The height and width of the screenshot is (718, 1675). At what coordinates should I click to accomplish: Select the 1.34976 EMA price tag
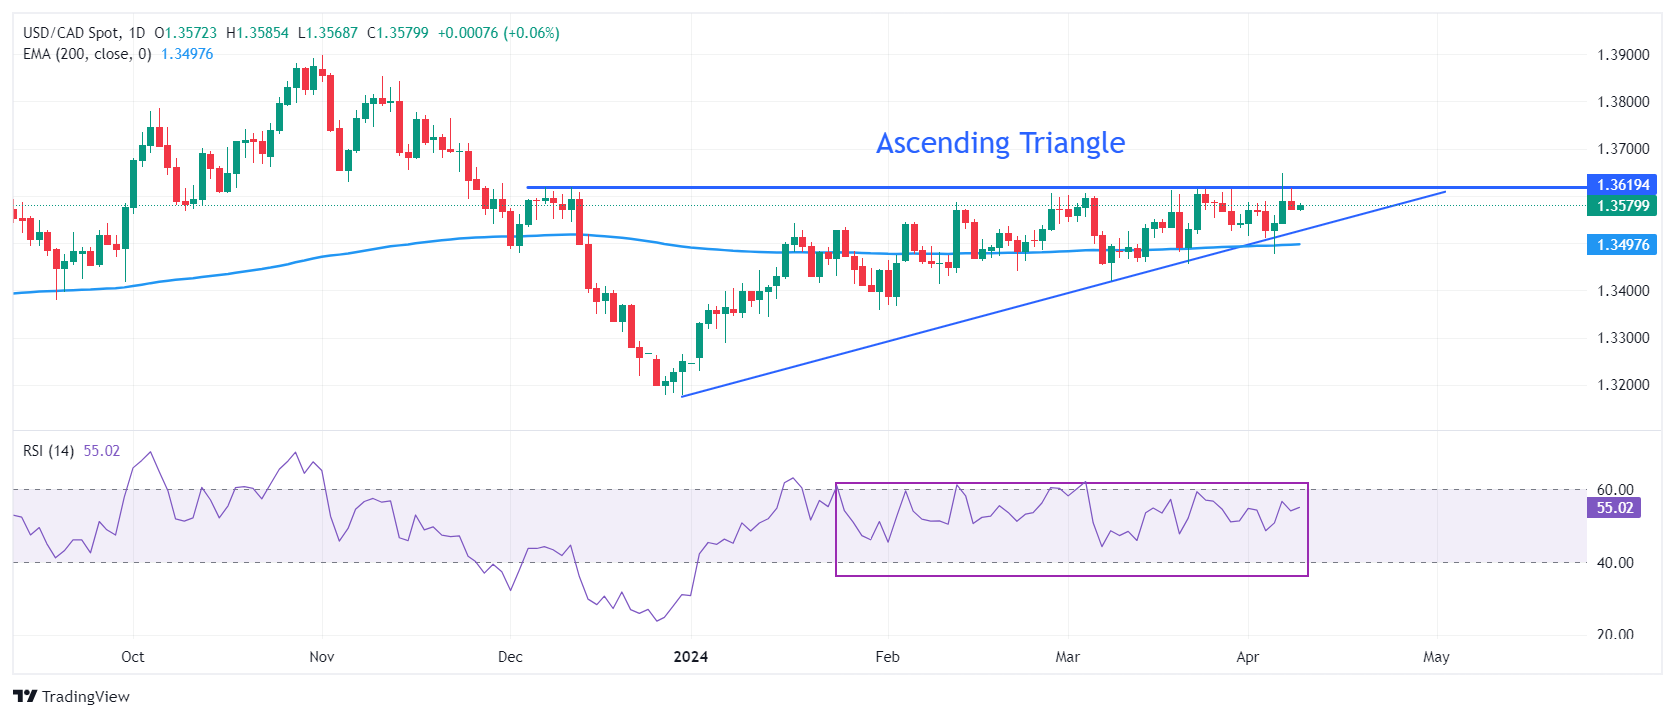click(x=1622, y=245)
